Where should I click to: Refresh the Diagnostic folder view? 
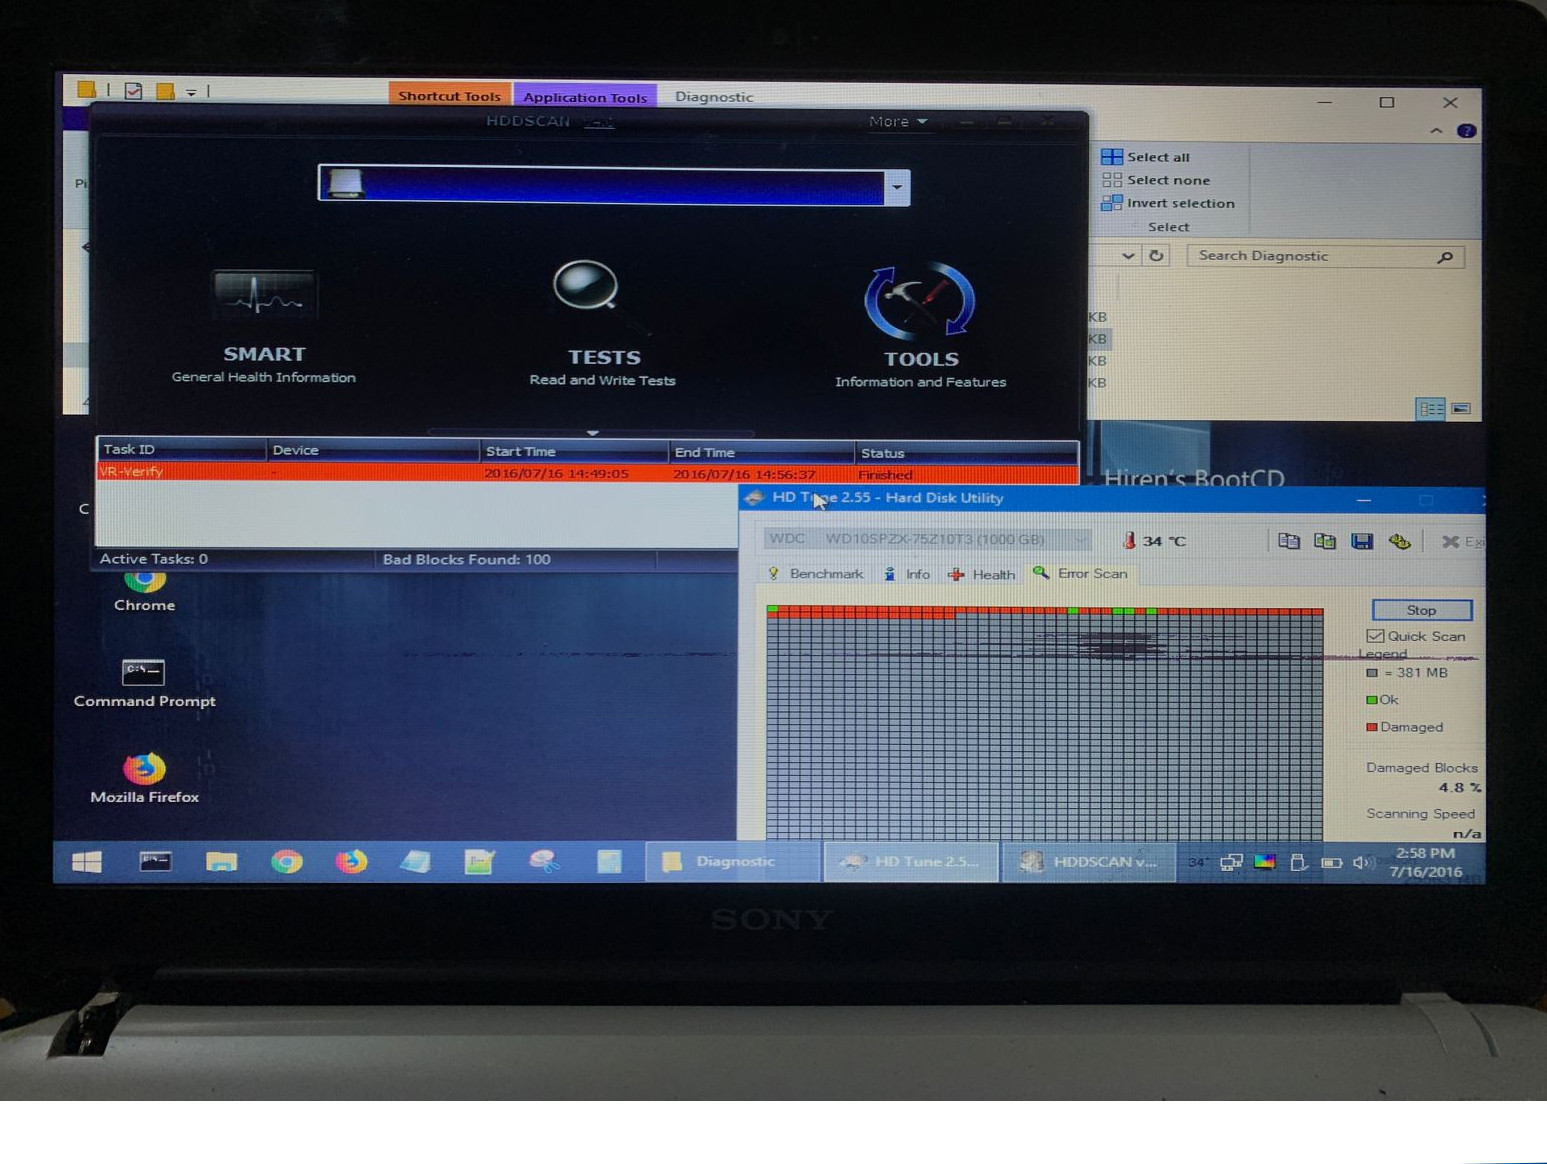click(1156, 256)
